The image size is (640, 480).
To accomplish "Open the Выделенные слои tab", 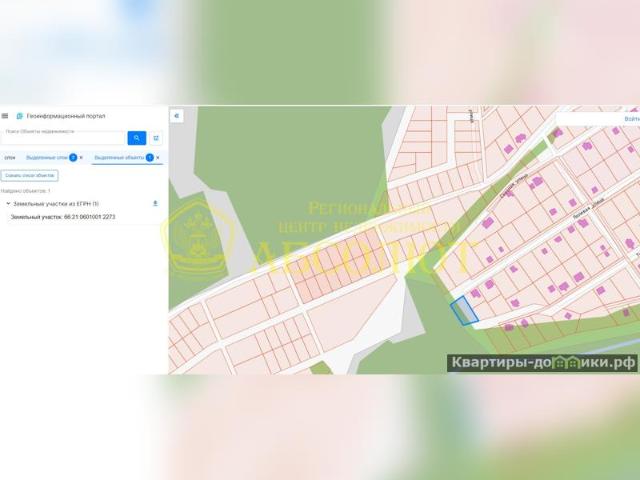I will [x=47, y=158].
